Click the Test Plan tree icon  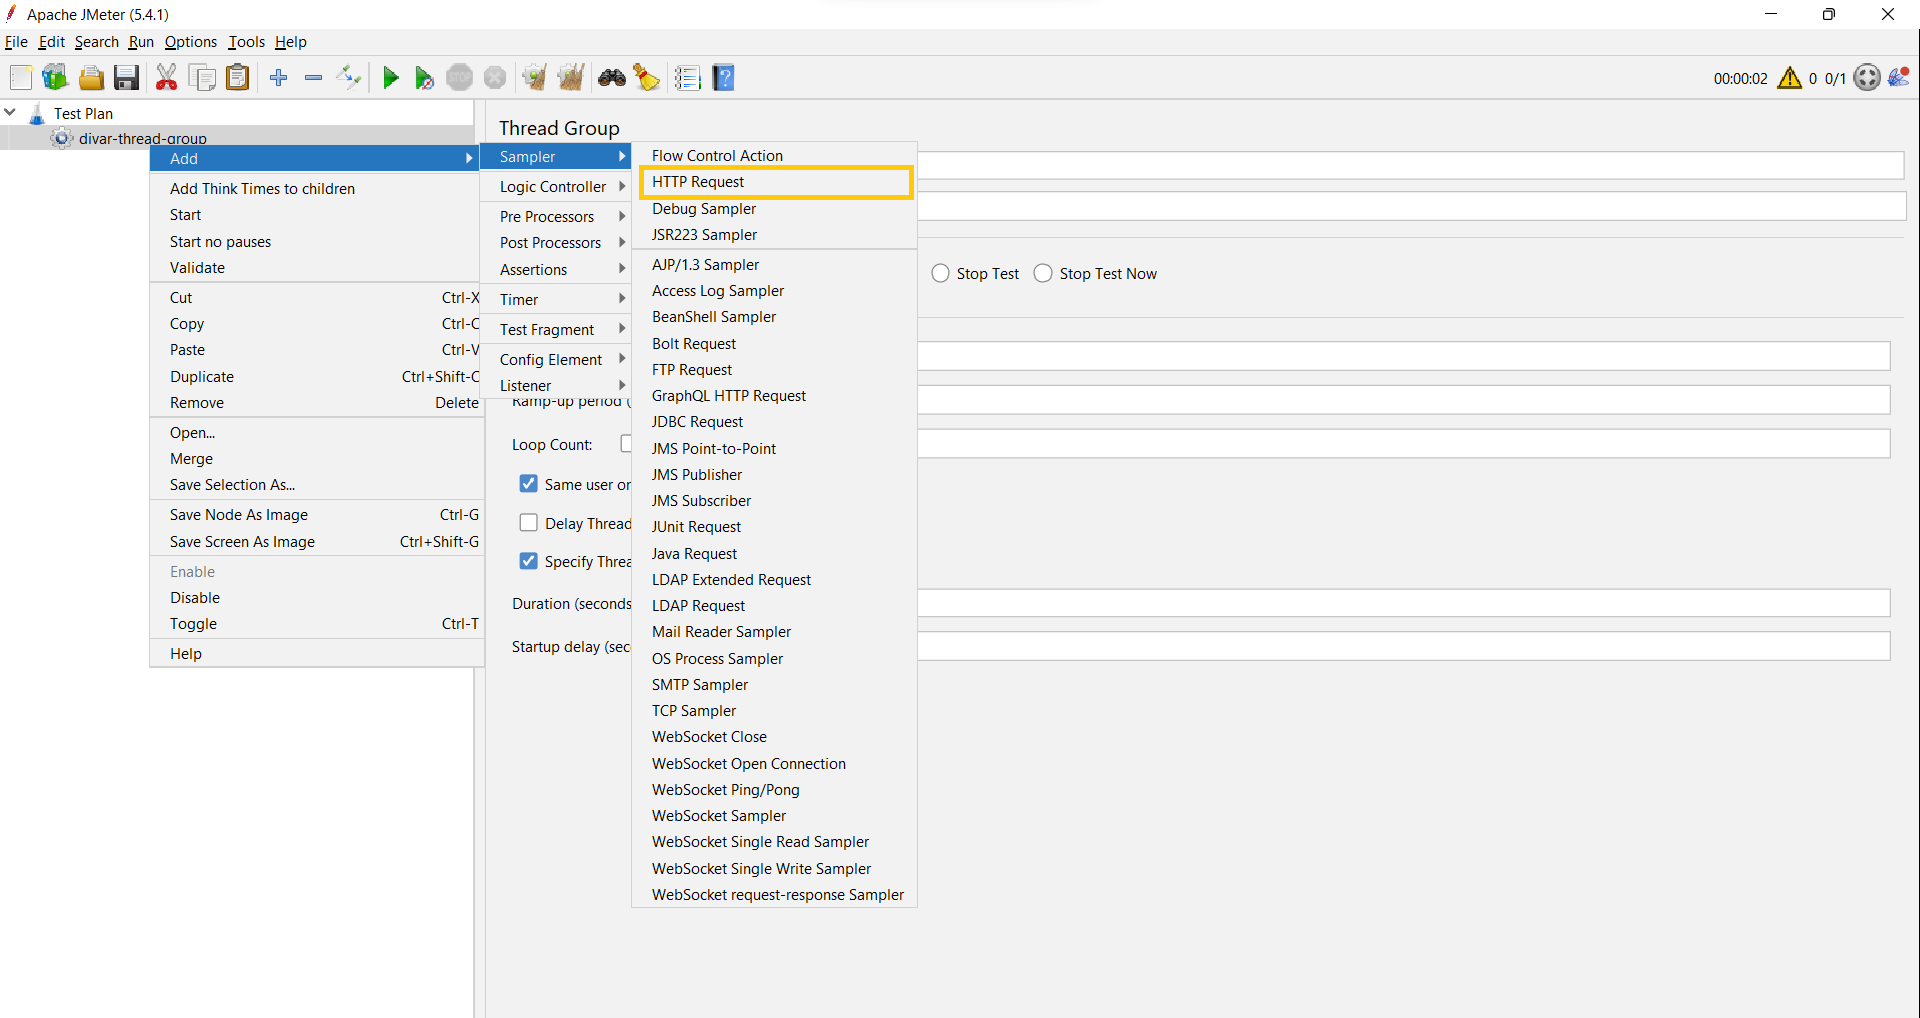point(37,114)
